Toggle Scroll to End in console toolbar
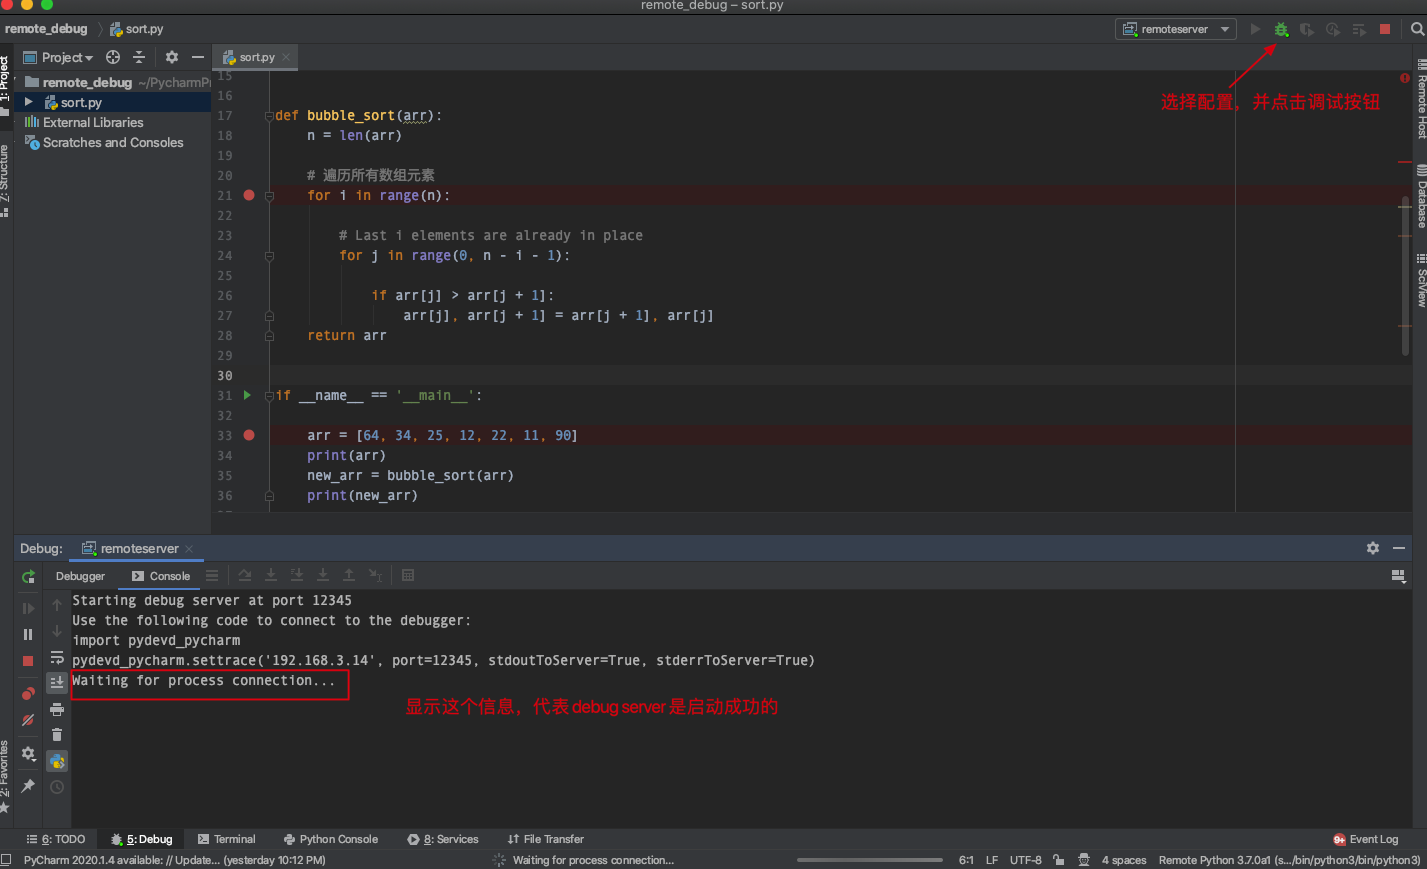Screen dimensions: 1427x869 pyautogui.click(x=57, y=682)
